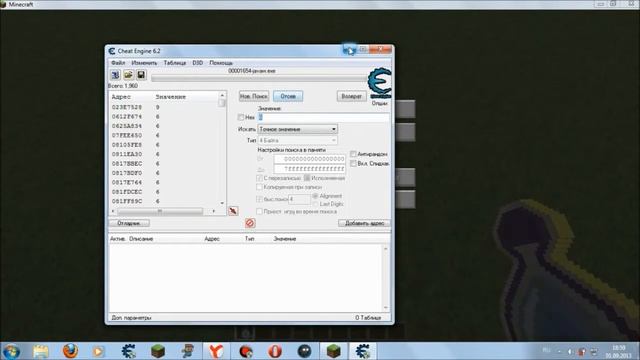This screenshot has width=640, height=360.
Task: Click the fast scan alignment value field
Action: tap(299, 199)
